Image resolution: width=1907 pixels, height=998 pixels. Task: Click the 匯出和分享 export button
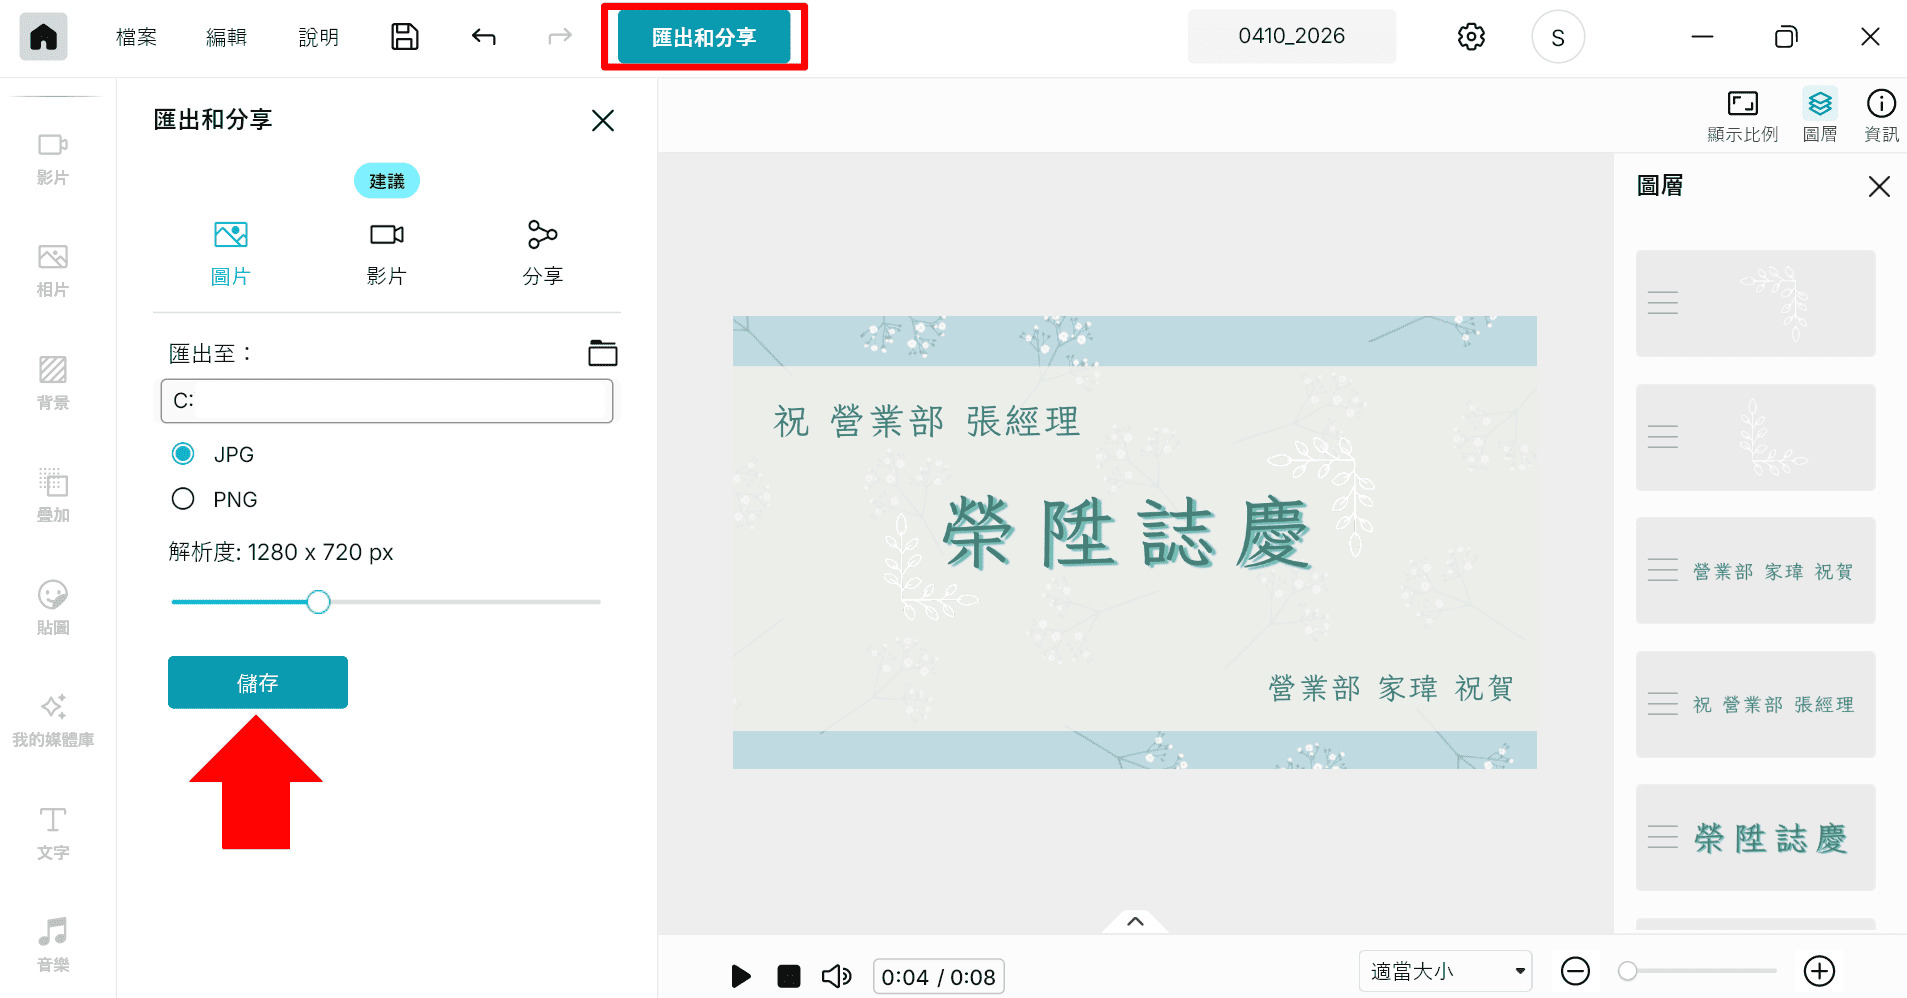pos(704,36)
